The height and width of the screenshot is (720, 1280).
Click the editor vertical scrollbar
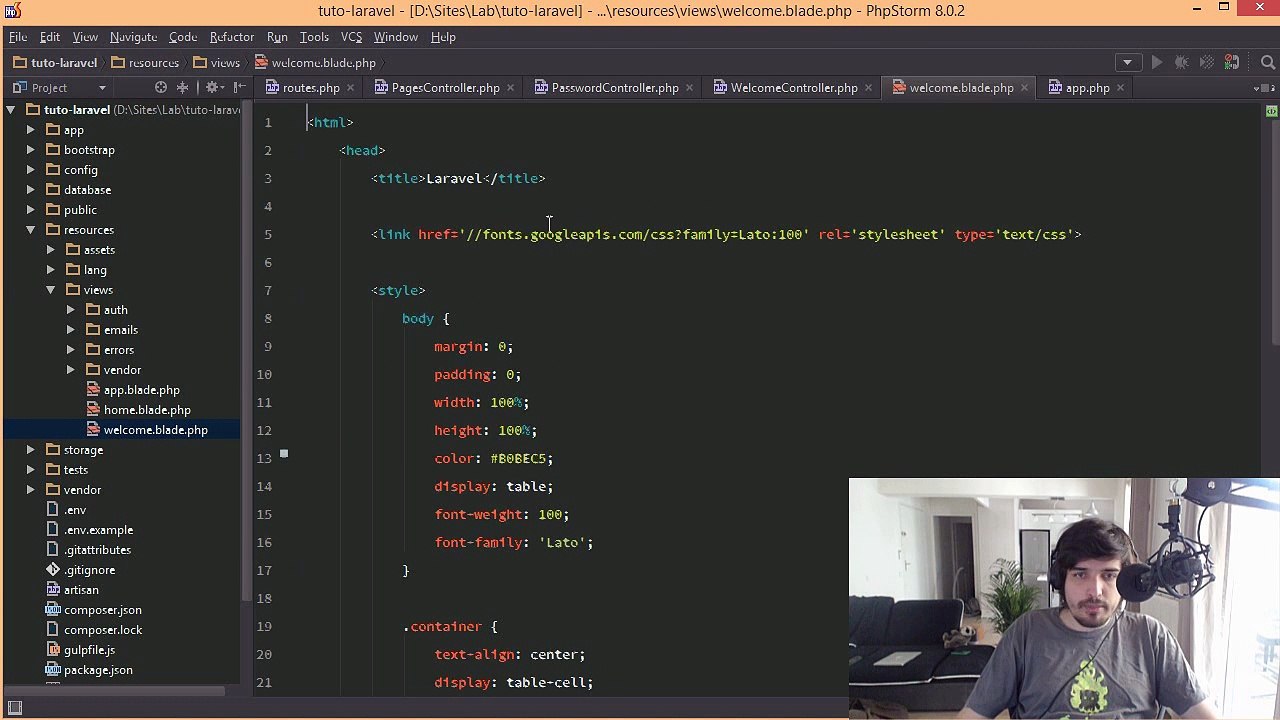pyautogui.click(x=1274, y=233)
